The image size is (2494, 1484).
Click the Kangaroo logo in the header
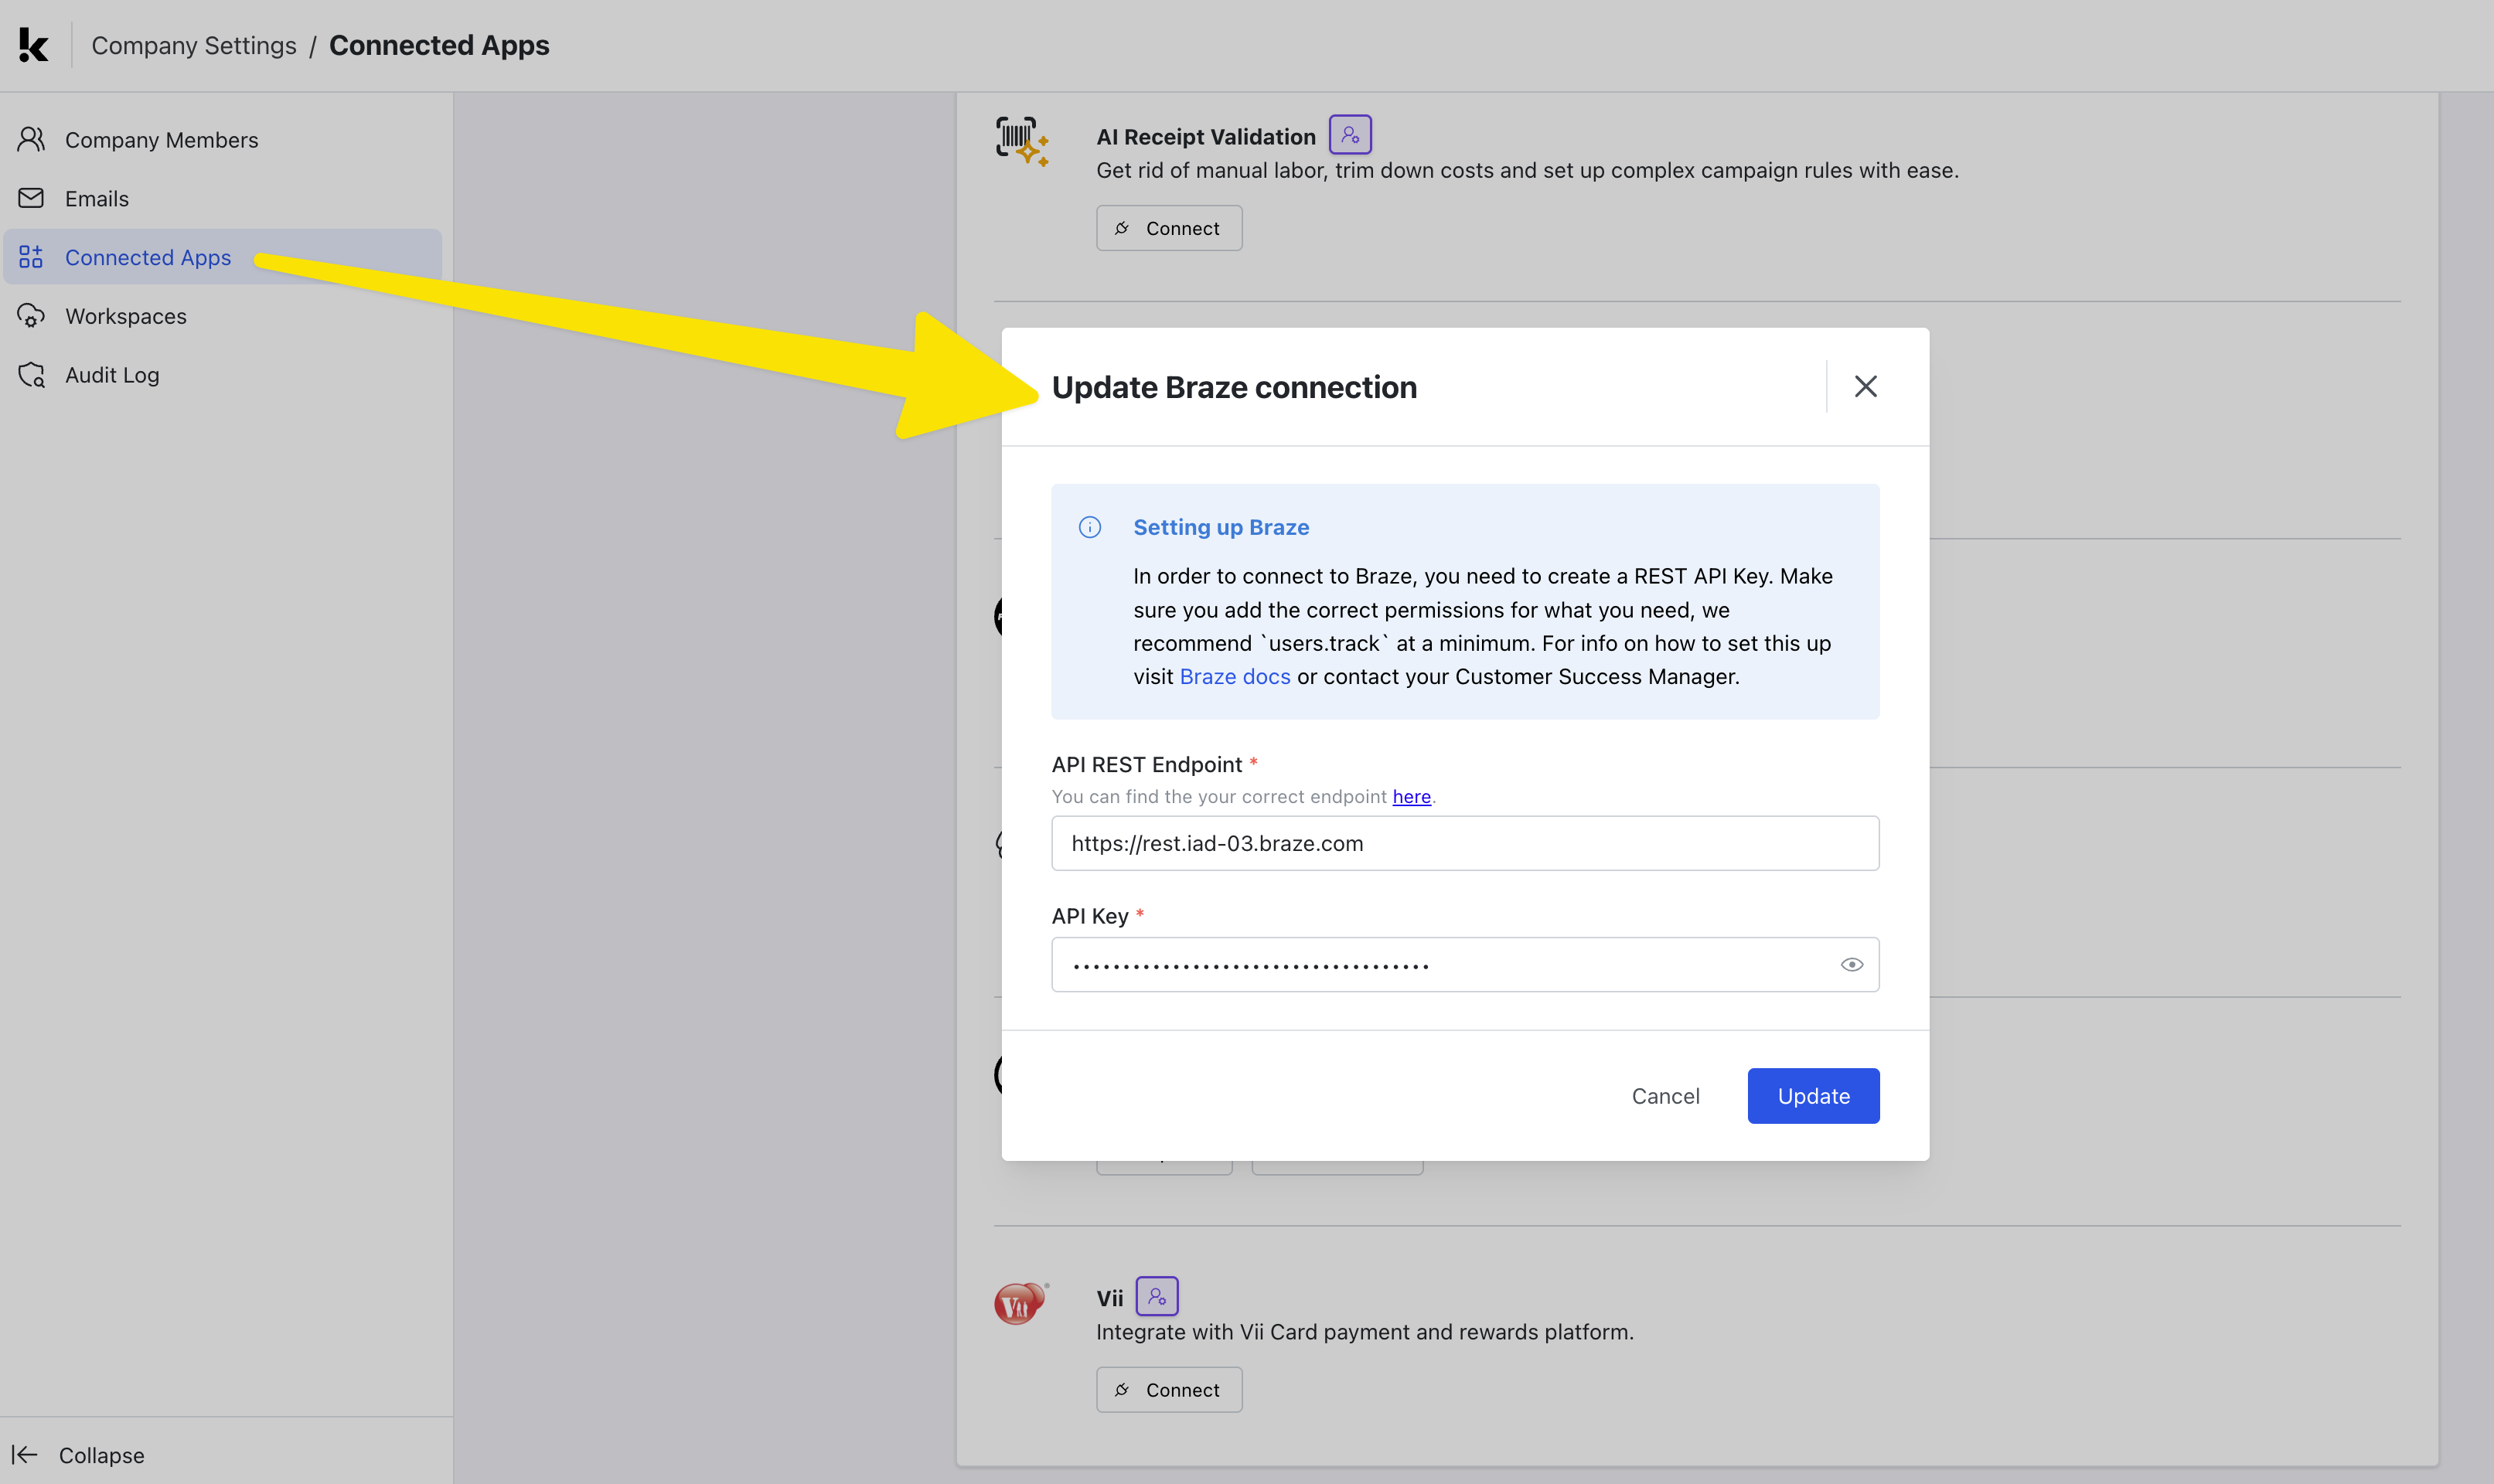click(x=33, y=44)
